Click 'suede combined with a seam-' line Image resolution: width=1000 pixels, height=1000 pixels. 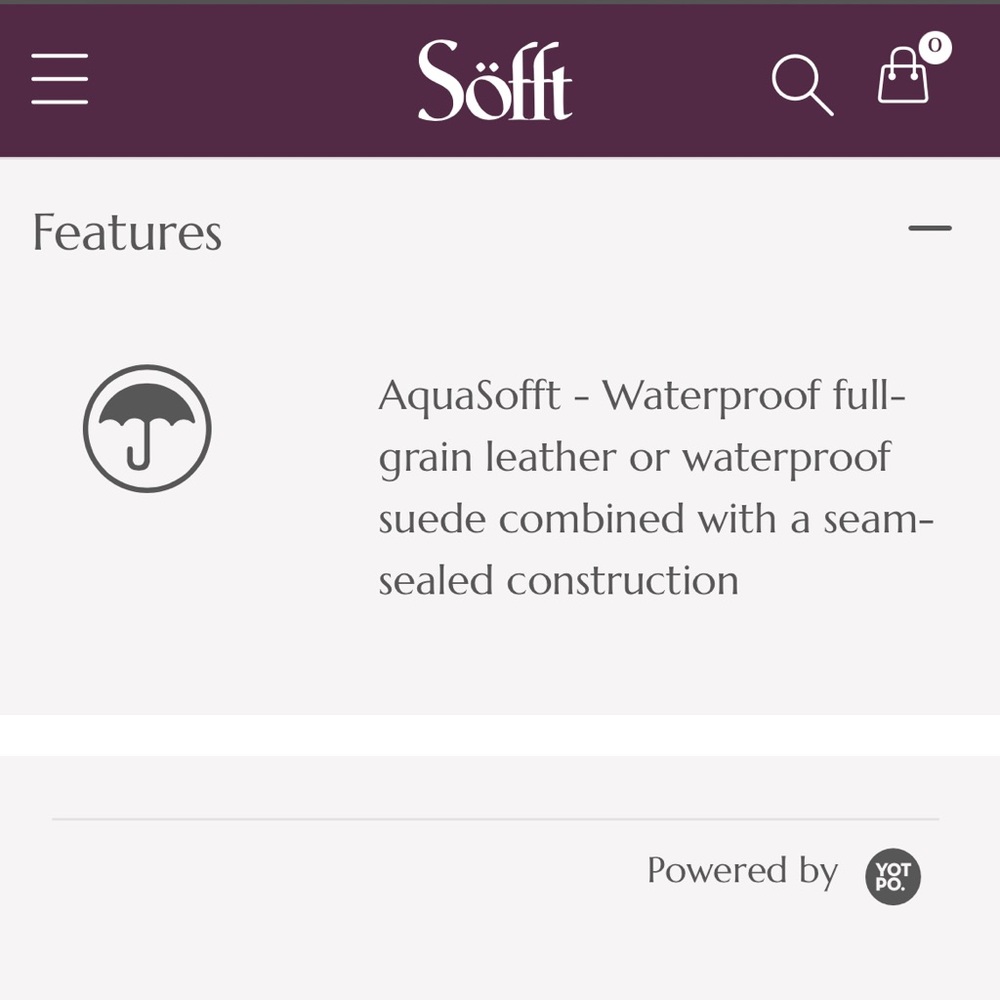coord(656,519)
